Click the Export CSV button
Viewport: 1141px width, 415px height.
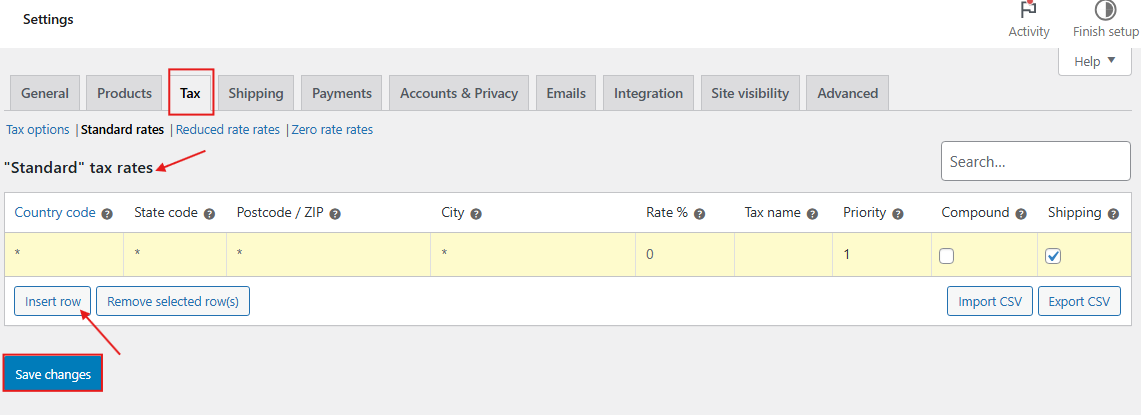coord(1079,301)
